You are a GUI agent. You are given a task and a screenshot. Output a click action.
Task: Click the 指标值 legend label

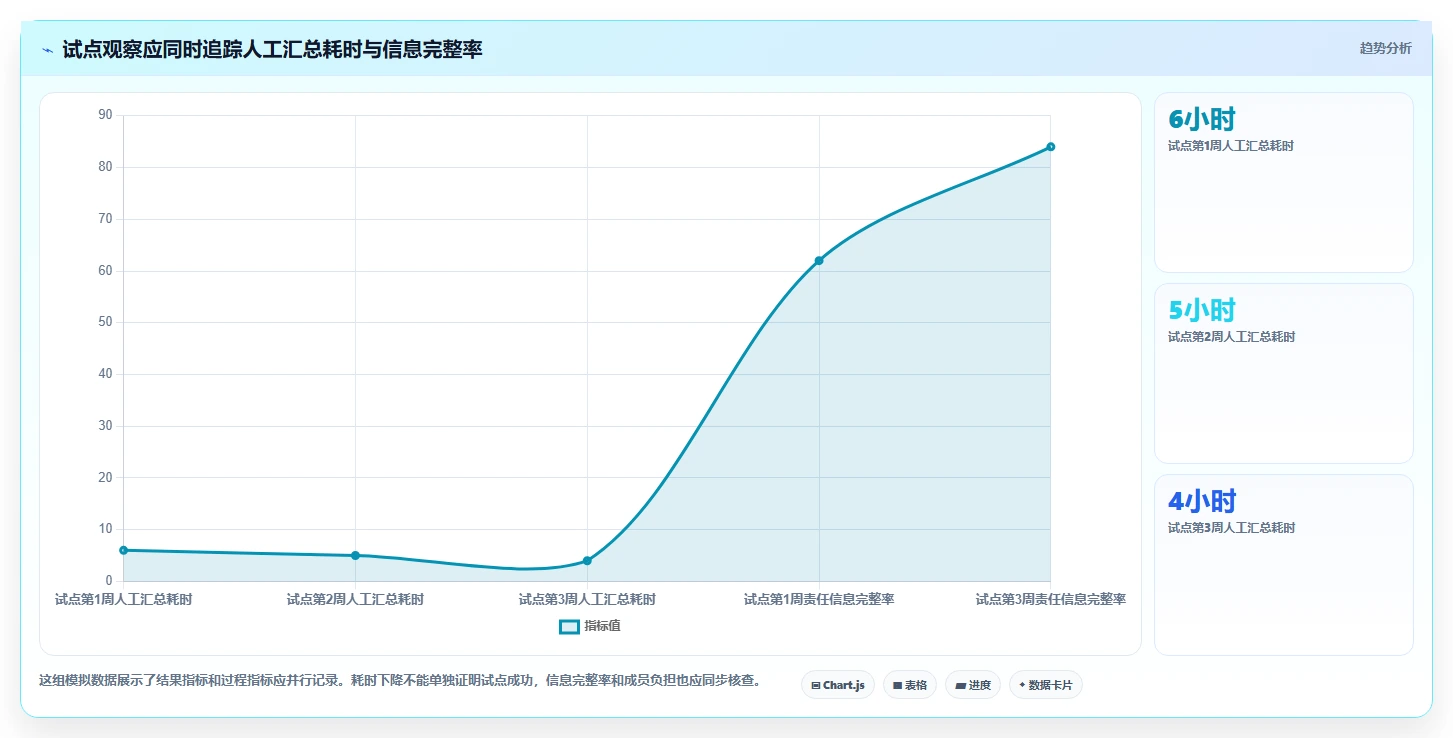tap(602, 626)
